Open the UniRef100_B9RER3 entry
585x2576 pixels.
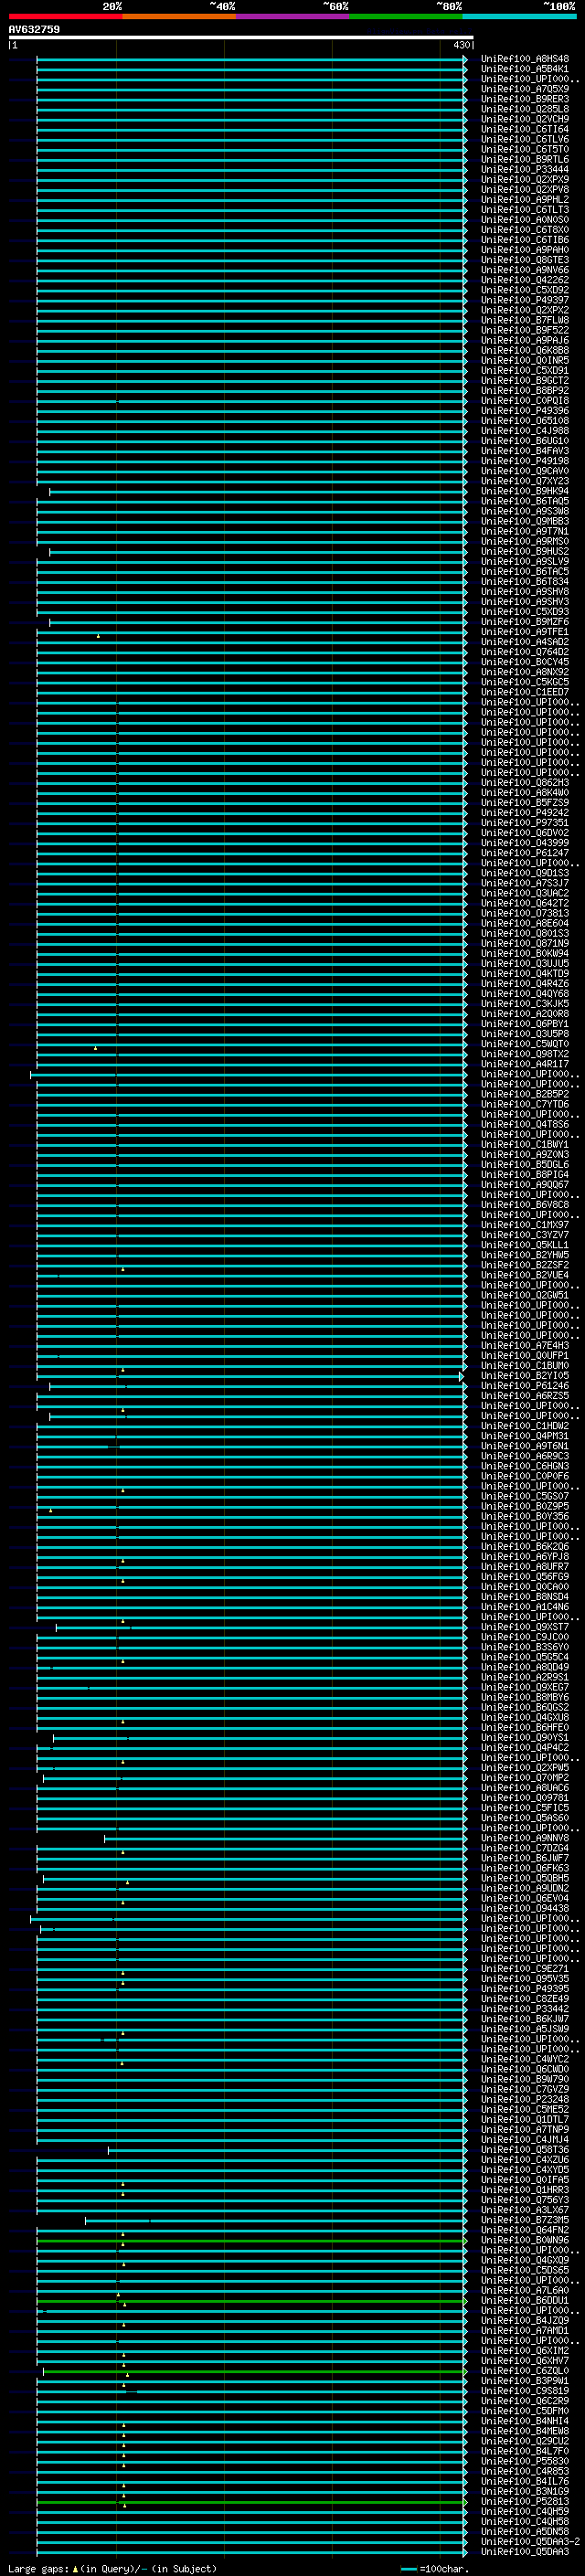click(525, 99)
